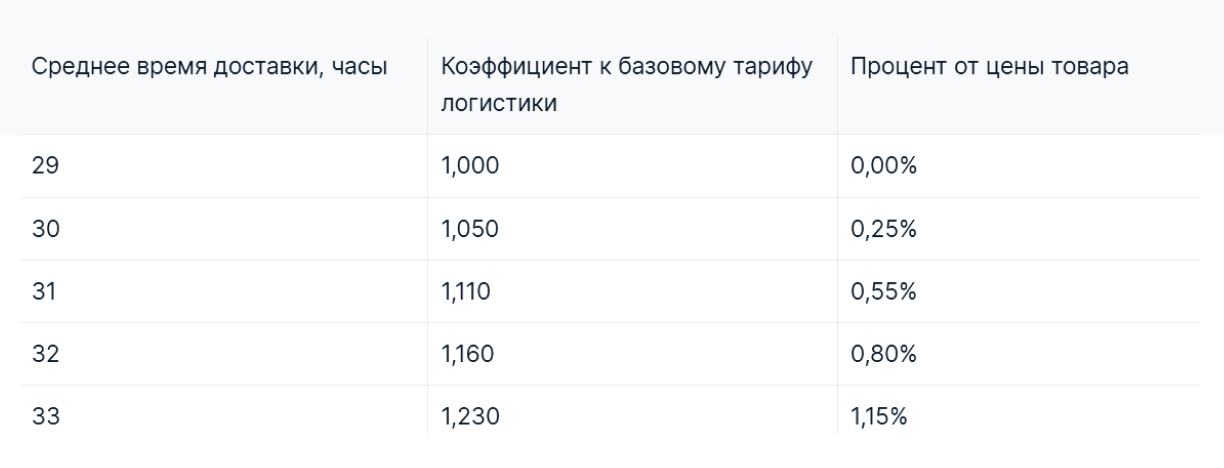Click the coefficient value 1,000

(469, 166)
